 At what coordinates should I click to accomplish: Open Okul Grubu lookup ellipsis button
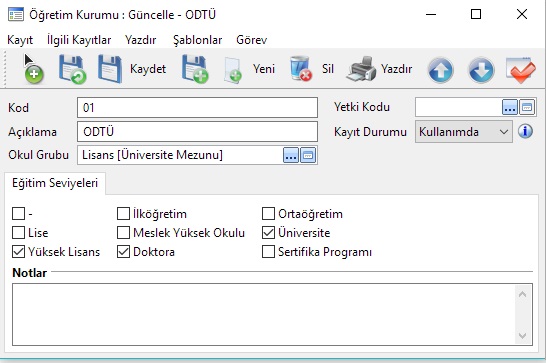[291, 155]
